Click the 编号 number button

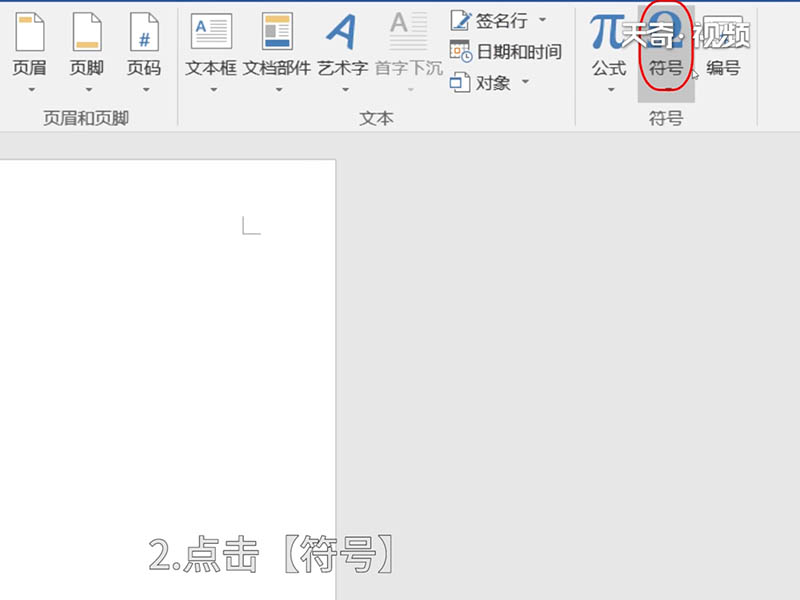[x=723, y=46]
